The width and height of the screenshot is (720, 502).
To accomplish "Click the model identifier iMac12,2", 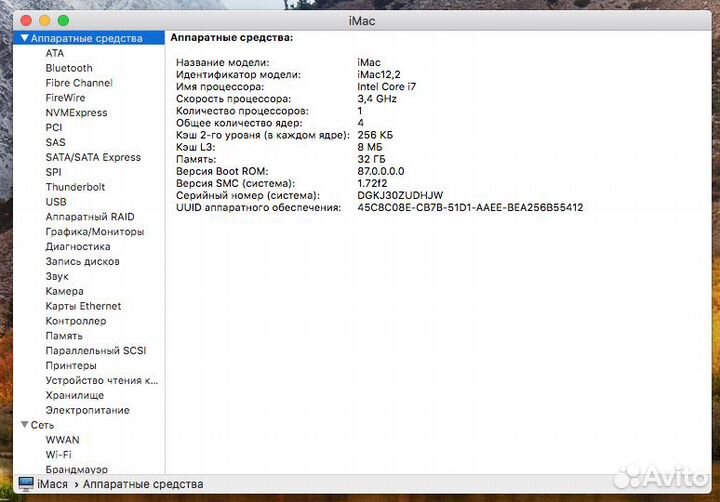I will point(379,74).
